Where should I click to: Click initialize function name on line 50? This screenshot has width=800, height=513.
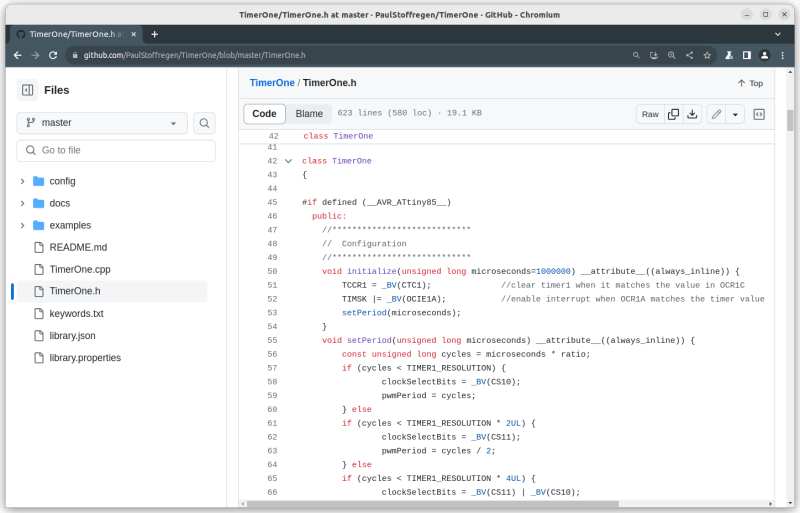coord(371,271)
